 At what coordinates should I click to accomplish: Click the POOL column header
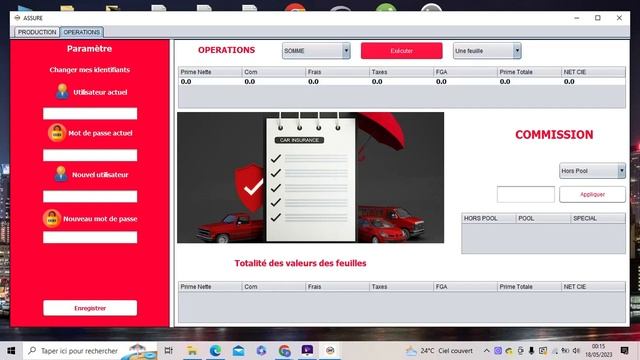[543, 218]
